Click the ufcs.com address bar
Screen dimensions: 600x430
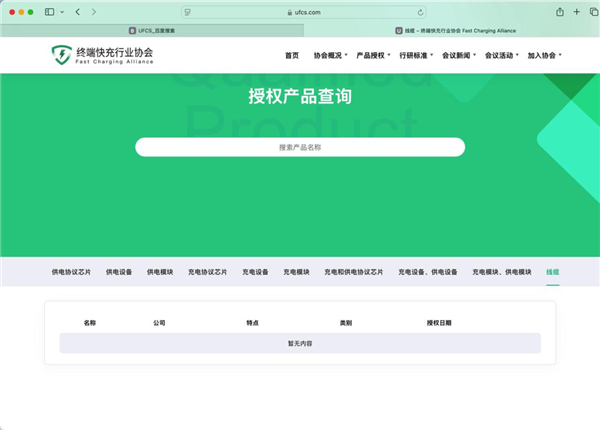click(x=300, y=12)
